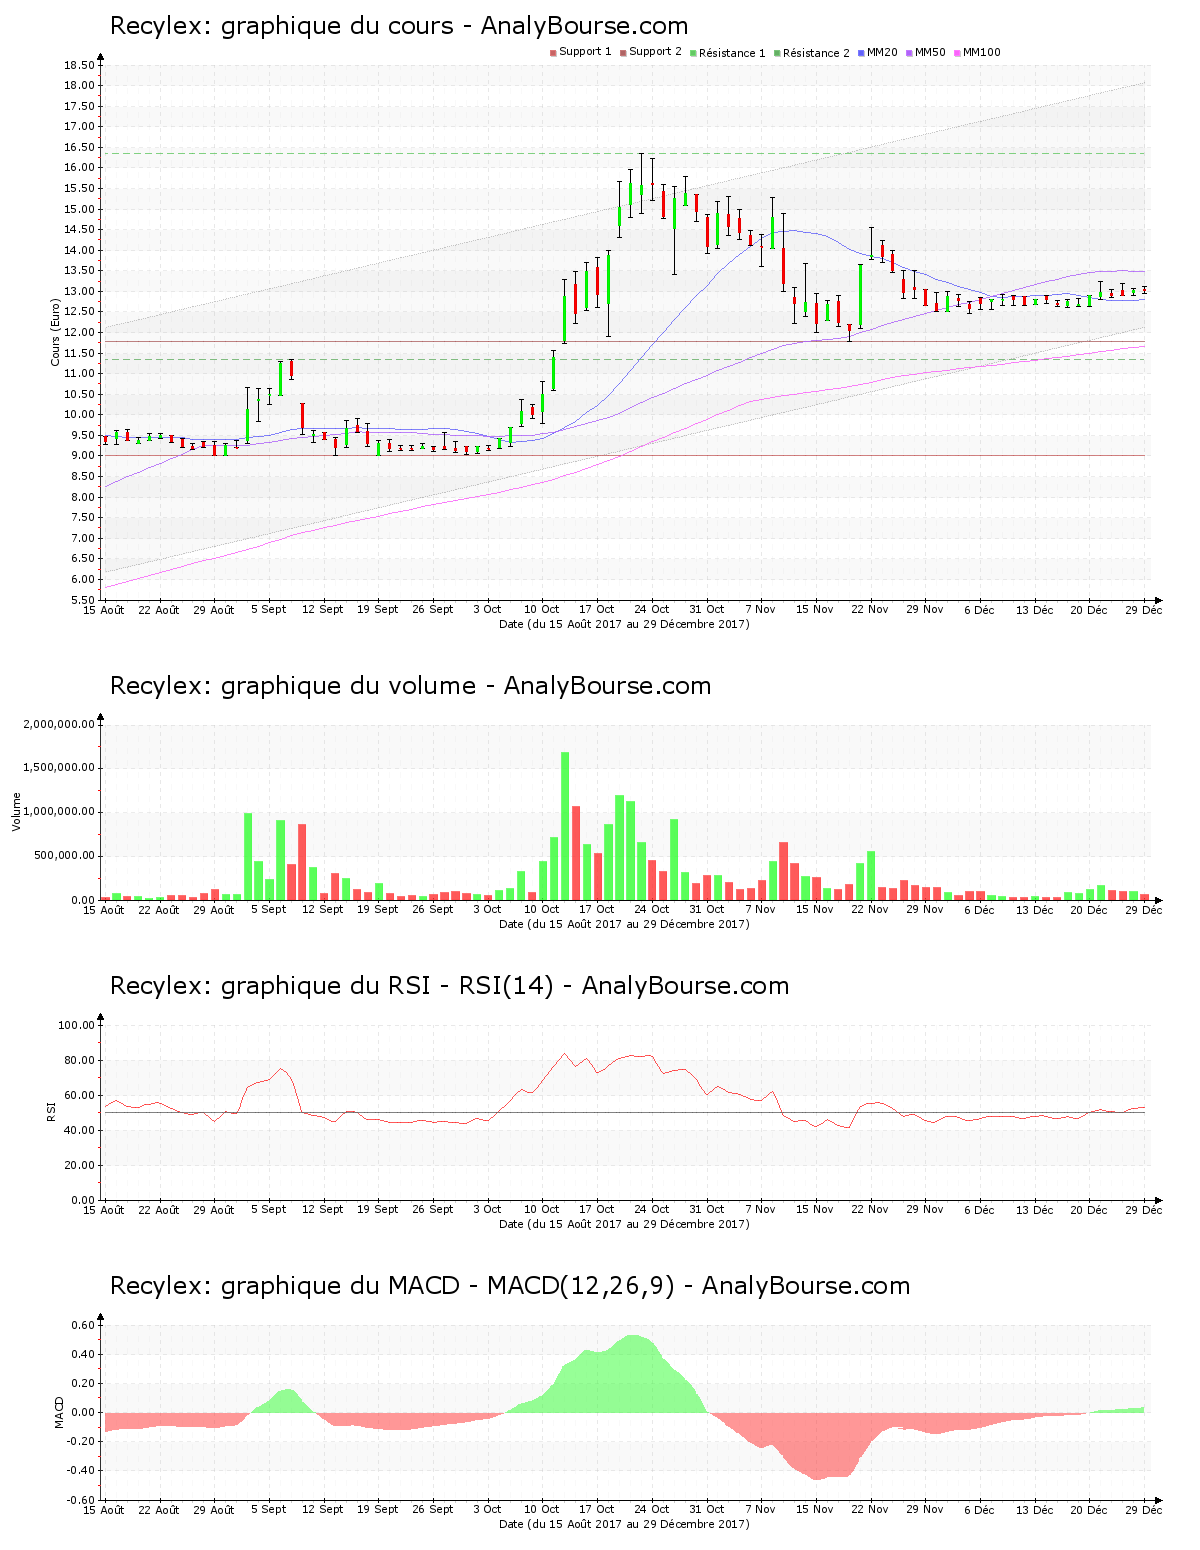This screenshot has height=1550, width=1200.
Task: Click '5 Sept' on the RSI chart date axis
Action: click(x=268, y=1209)
